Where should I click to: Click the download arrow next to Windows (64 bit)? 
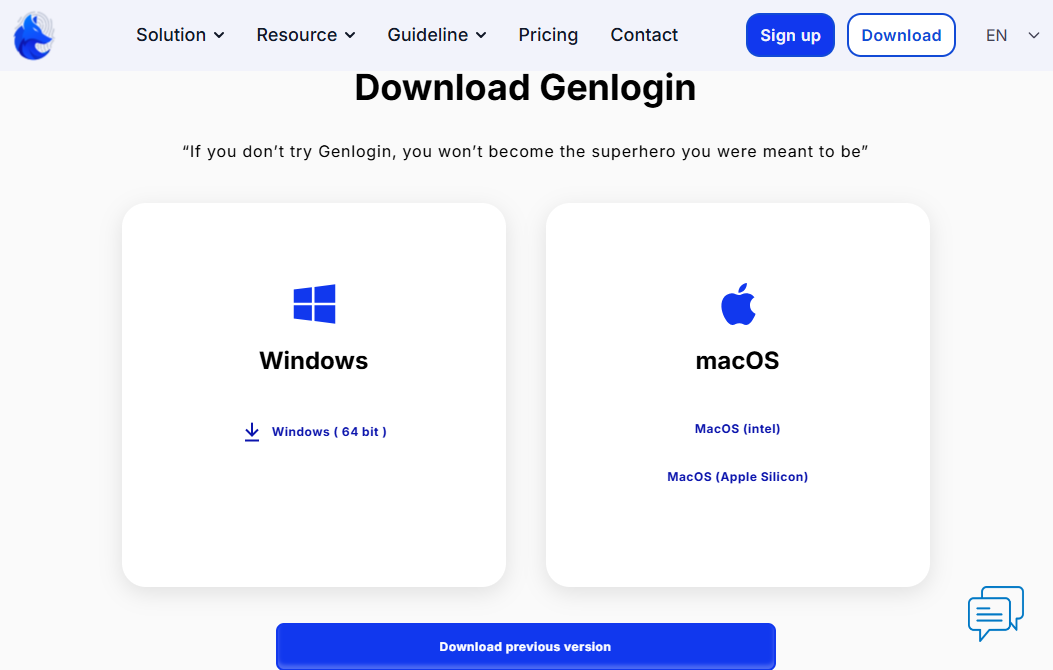tap(251, 431)
